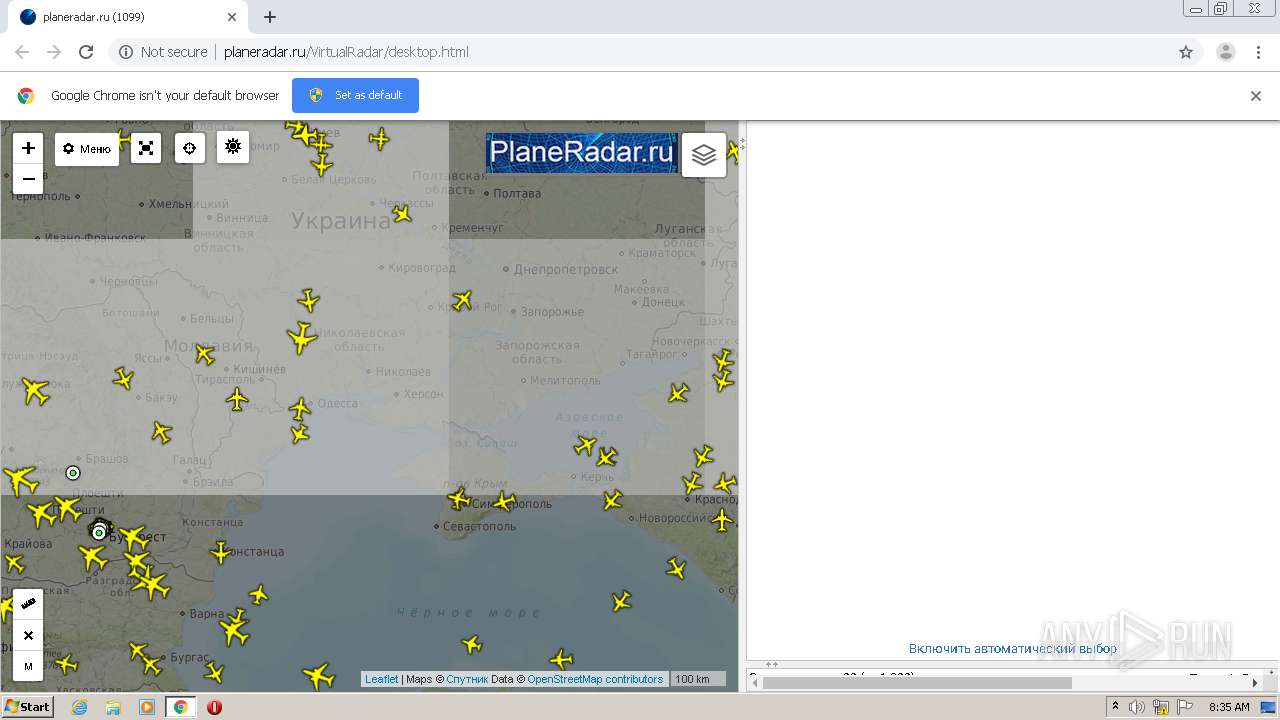Open Windows Media Player from taskbar
The width and height of the screenshot is (1280, 720).
click(x=147, y=707)
